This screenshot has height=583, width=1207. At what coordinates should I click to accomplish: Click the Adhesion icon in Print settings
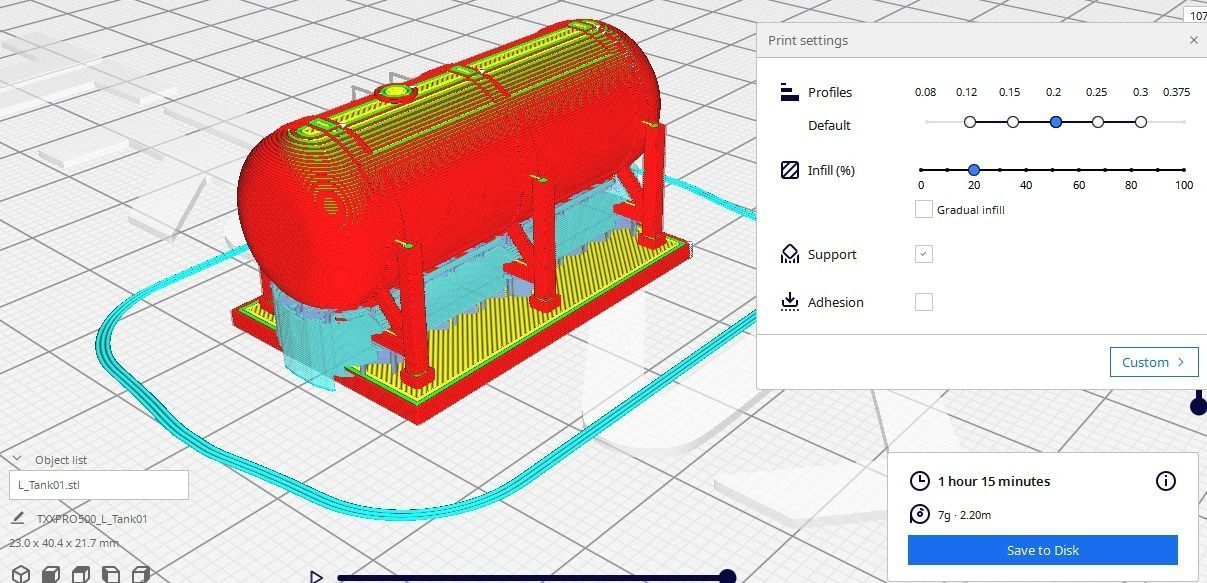coord(788,302)
